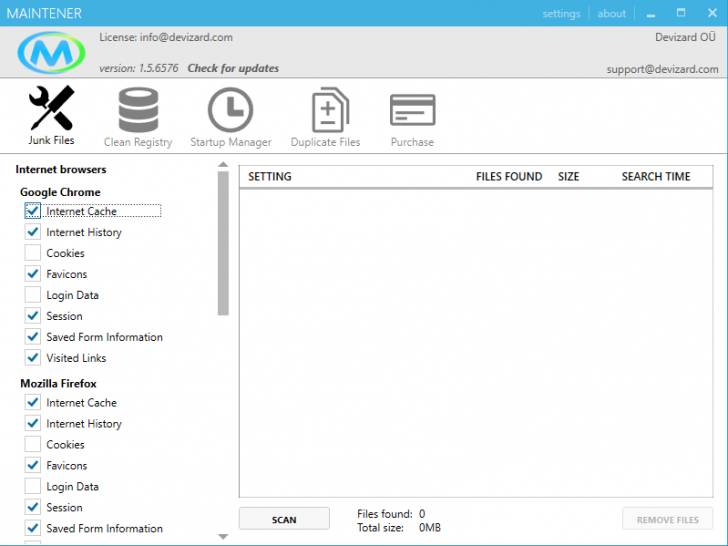Uncheck Google Chrome Saved Form Information
This screenshot has width=728, height=546.
tap(32, 337)
